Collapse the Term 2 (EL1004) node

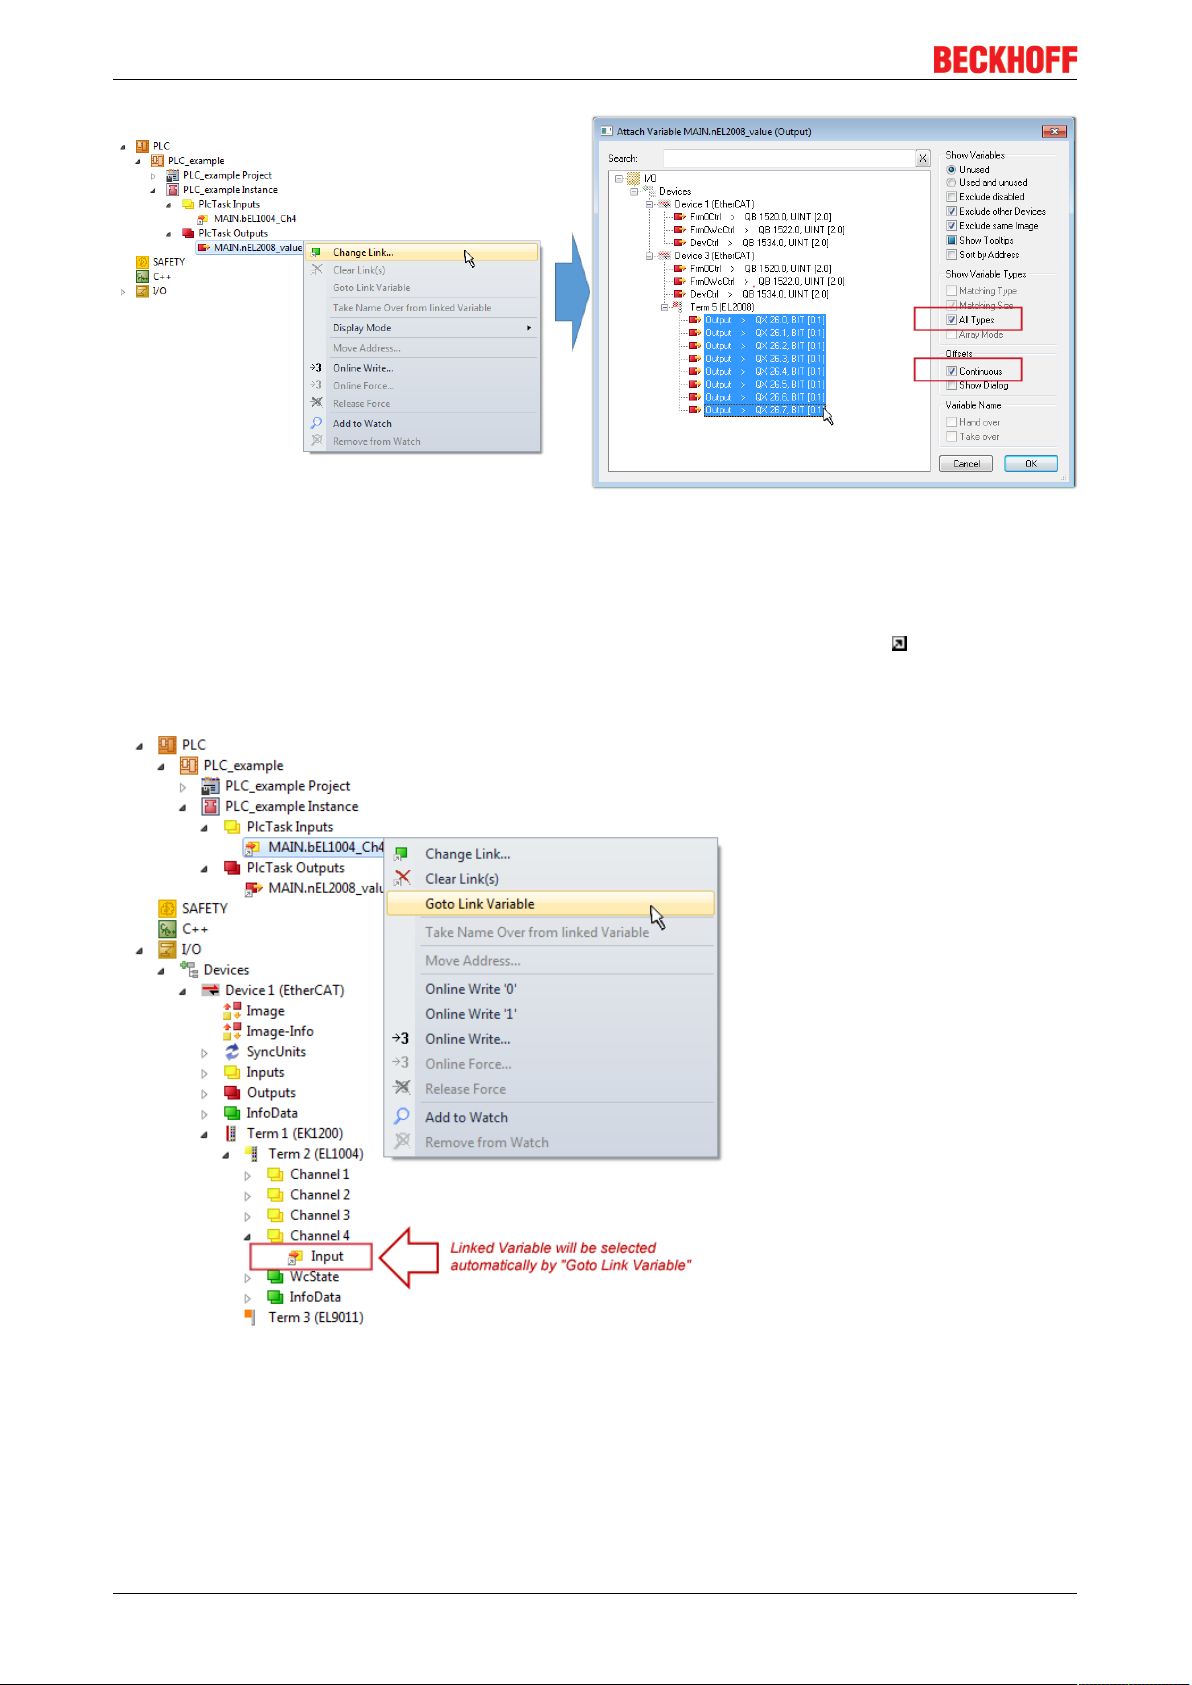point(226,1155)
